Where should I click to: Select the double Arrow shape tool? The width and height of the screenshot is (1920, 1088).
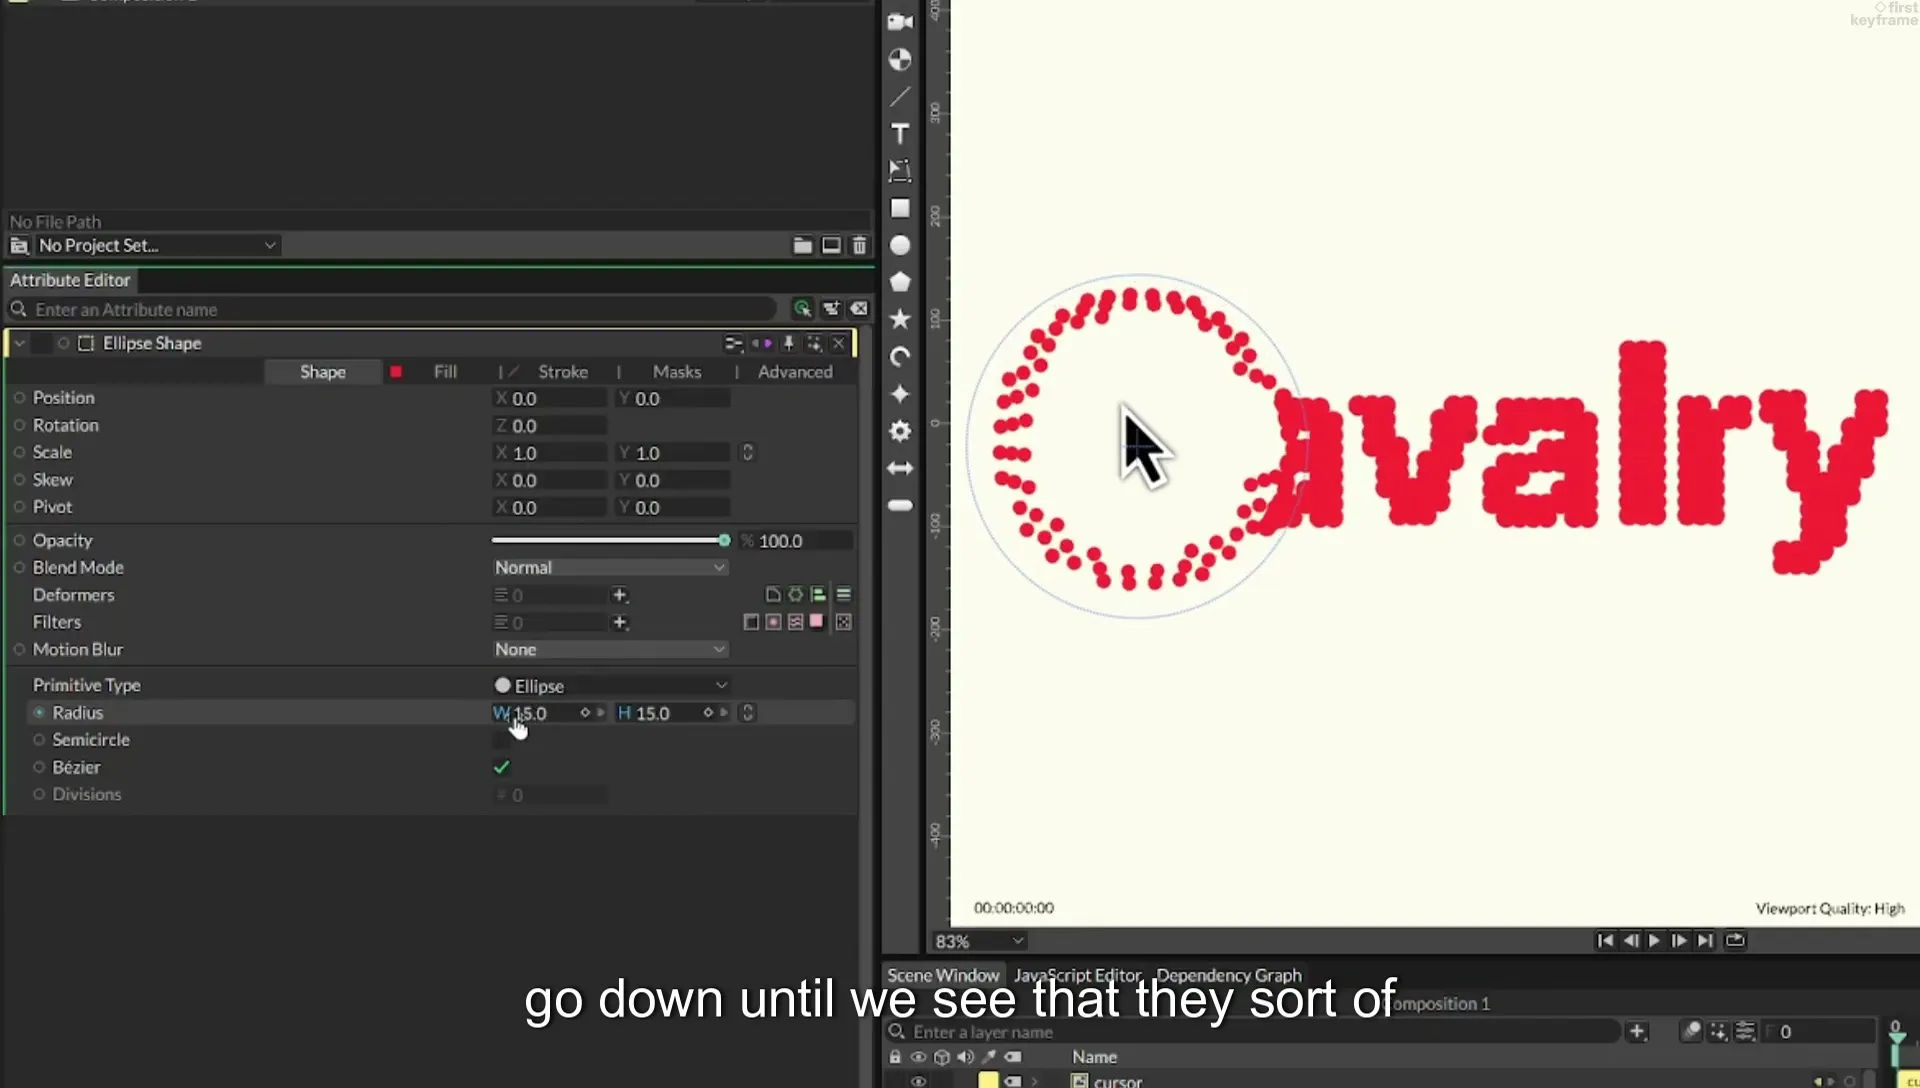900,468
